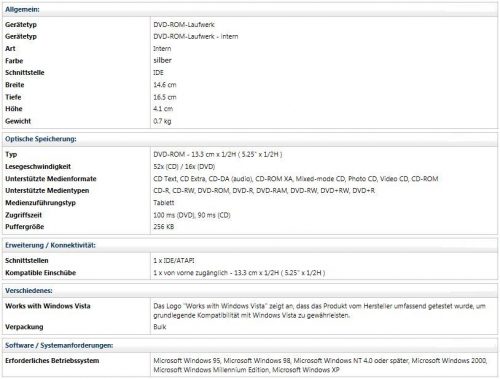
Task: Click the 'DVD-ROM - 13.3 cm x 1/2H' Typ value
Action: pyautogui.click(x=218, y=154)
